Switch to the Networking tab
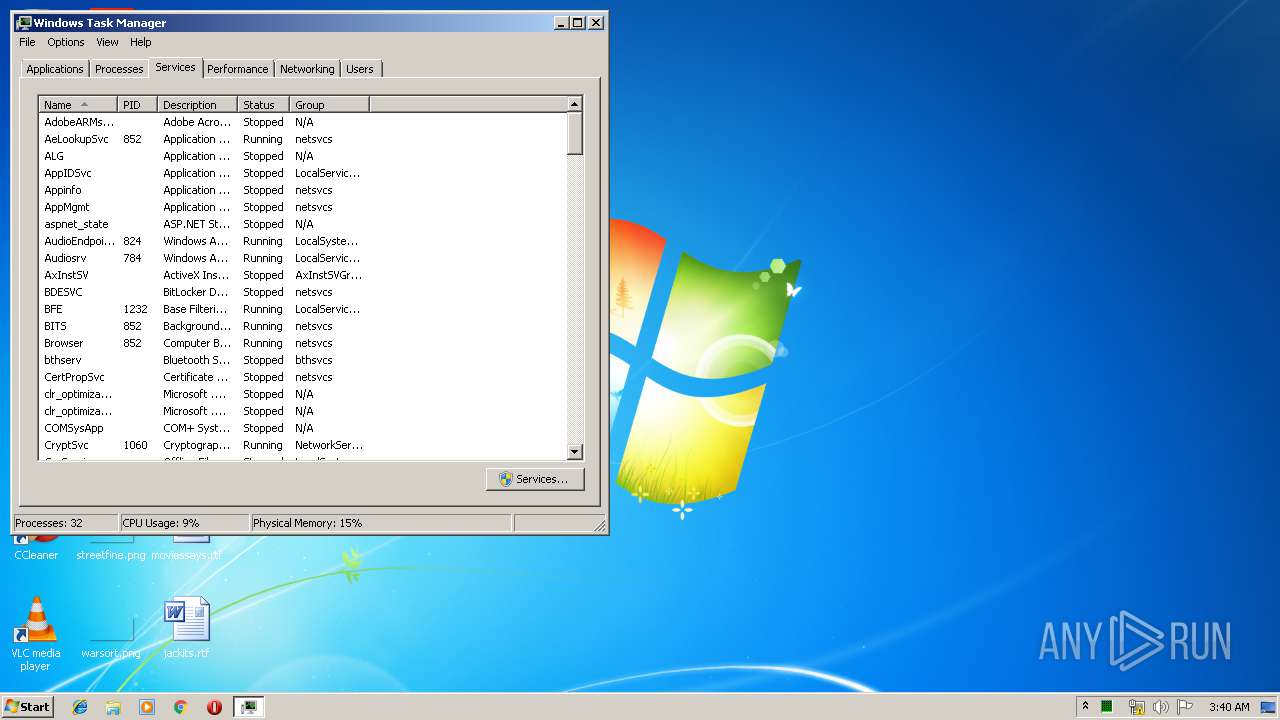The width and height of the screenshot is (1280, 720). click(x=307, y=69)
